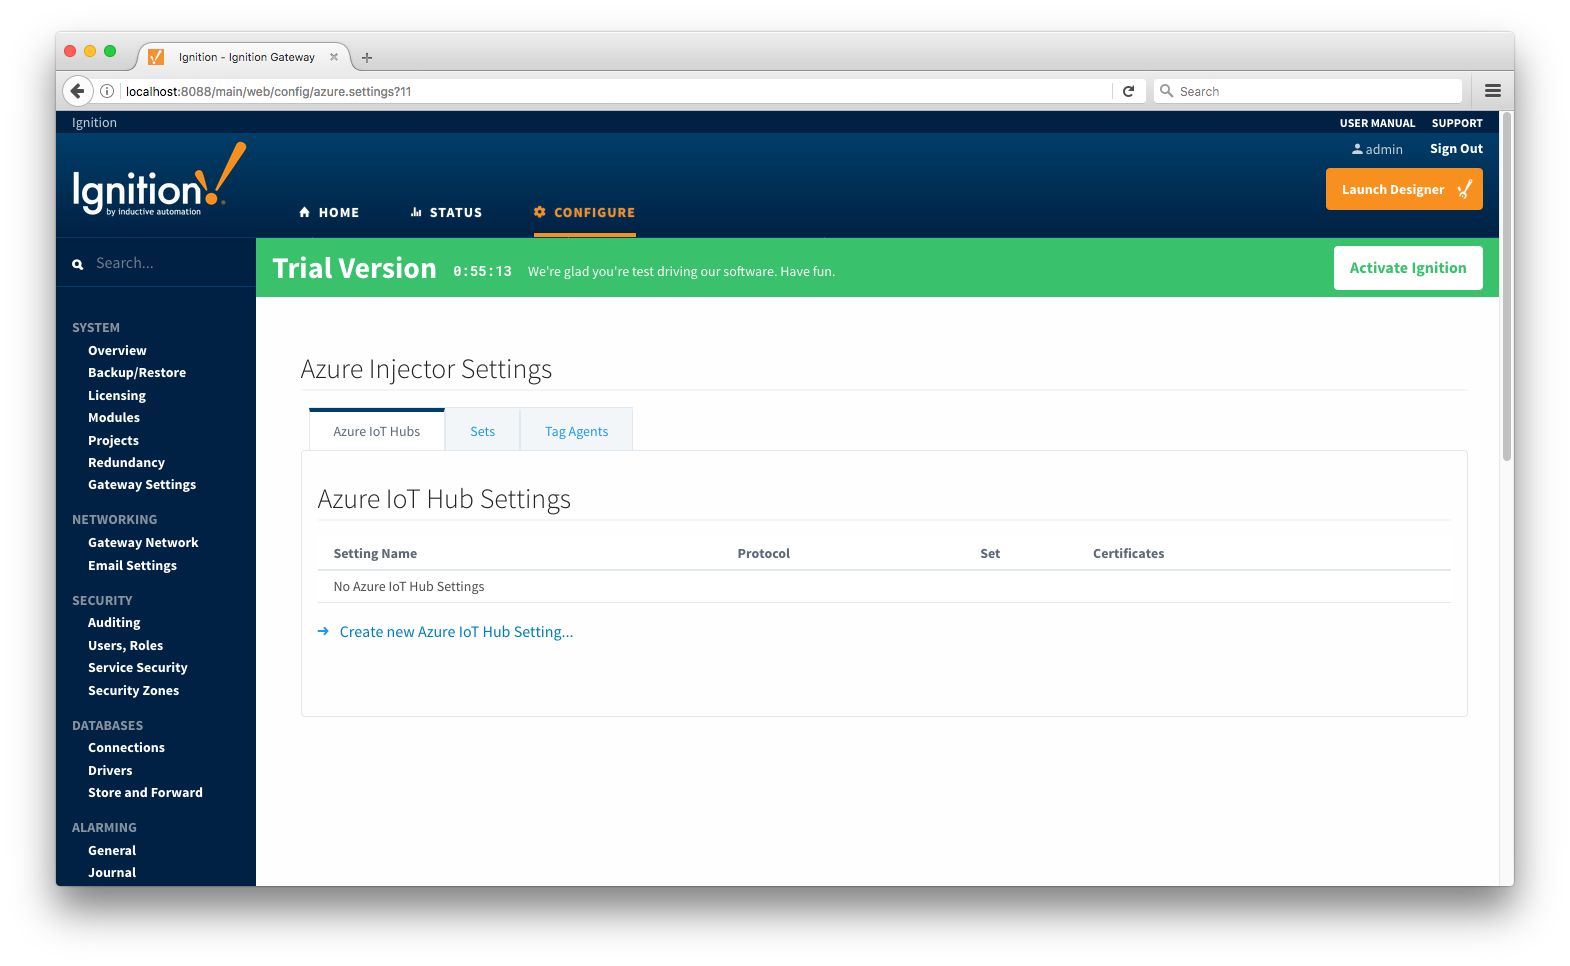Click Create new Azure IoT Hub Setting link
The width and height of the screenshot is (1570, 966).
click(456, 632)
